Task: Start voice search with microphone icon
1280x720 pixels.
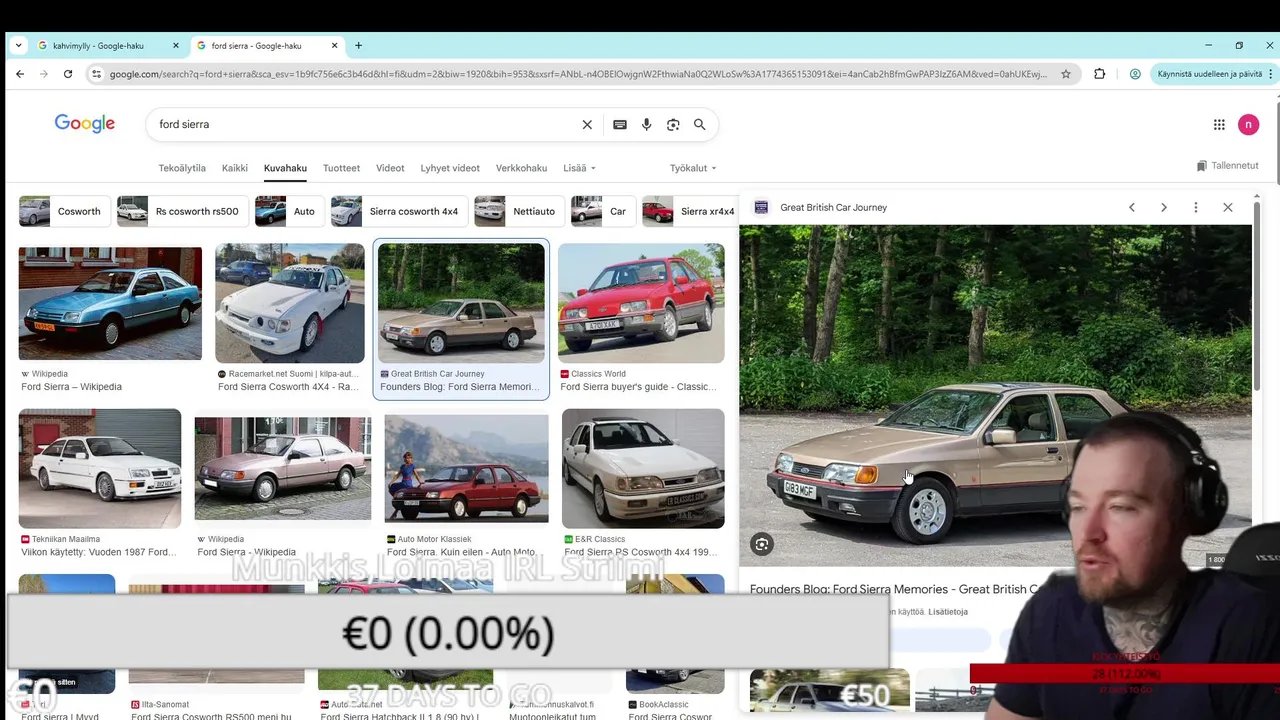Action: (x=646, y=125)
